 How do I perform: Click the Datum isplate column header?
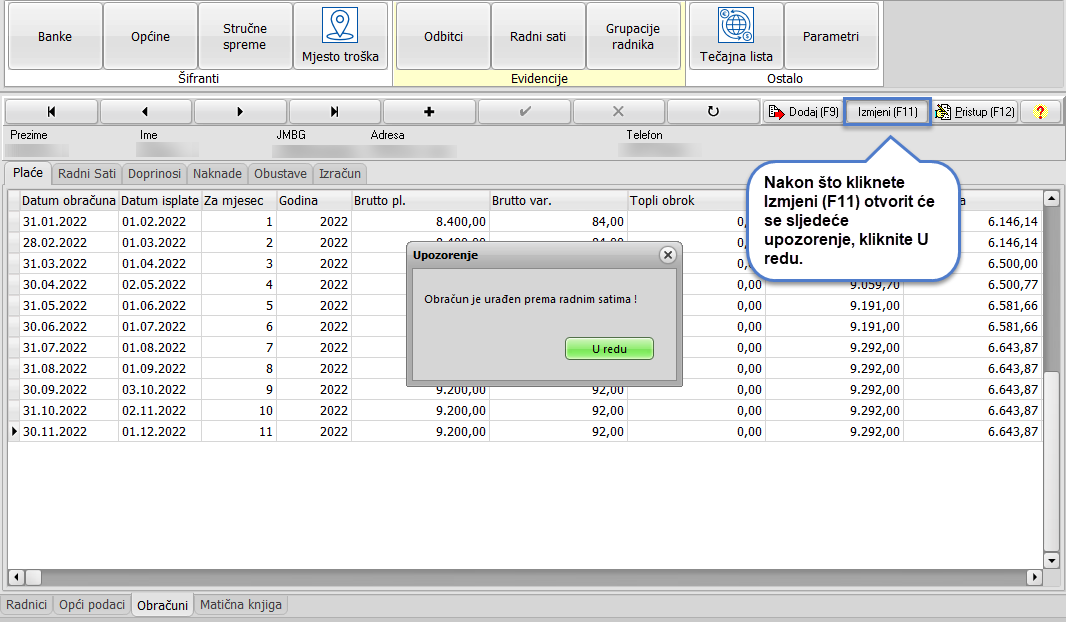point(160,201)
